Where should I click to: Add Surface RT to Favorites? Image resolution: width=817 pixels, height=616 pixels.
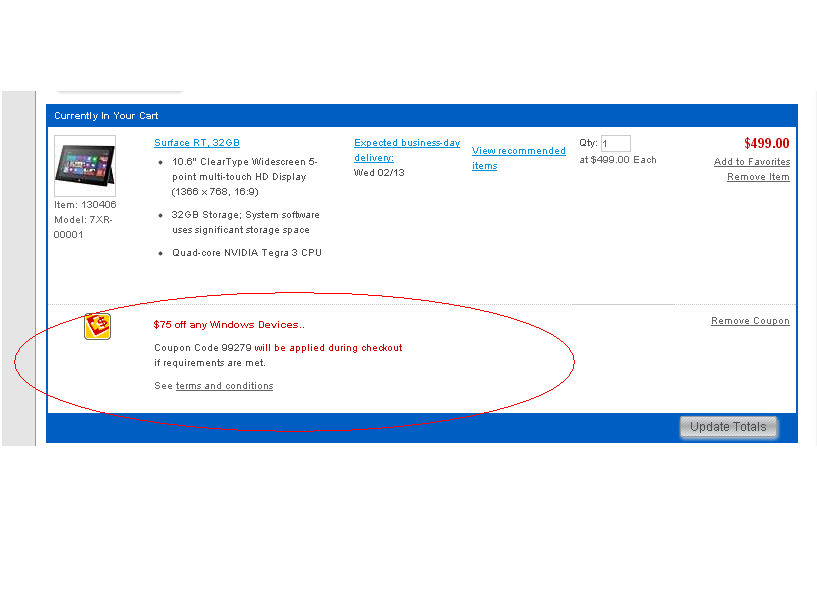tap(751, 162)
